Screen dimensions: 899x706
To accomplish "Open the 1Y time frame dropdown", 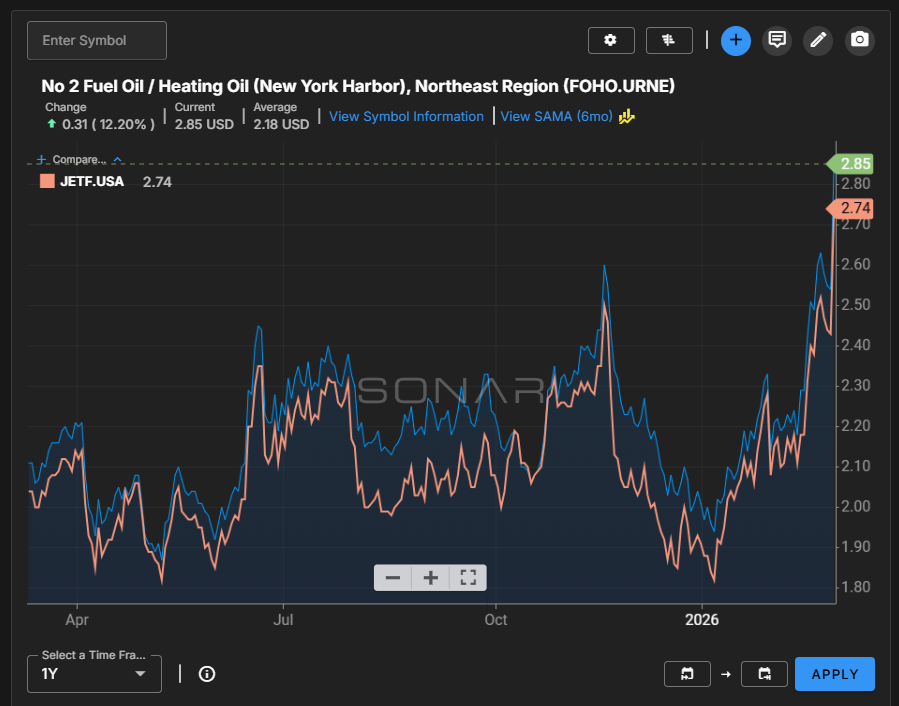I will (x=95, y=674).
